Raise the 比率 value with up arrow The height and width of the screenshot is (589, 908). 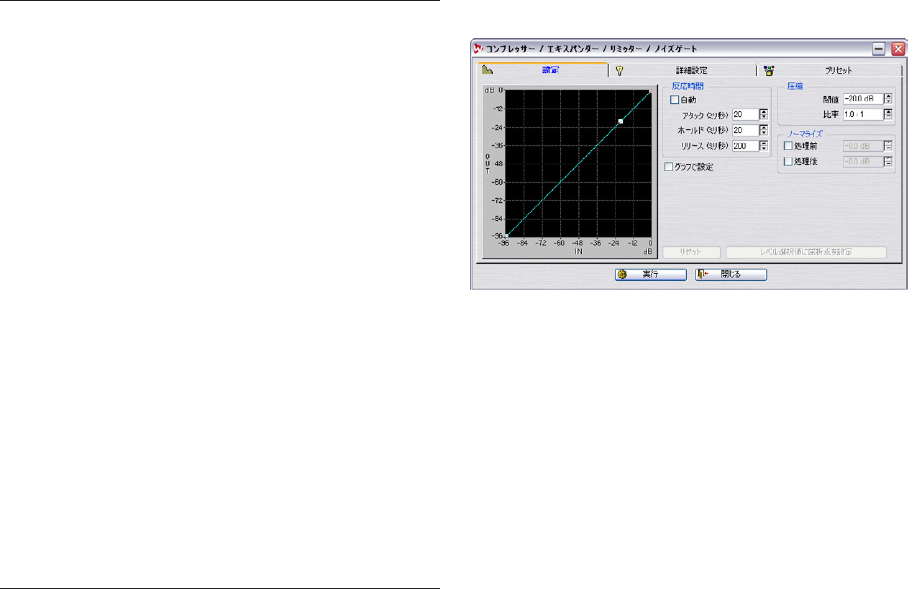[888, 112]
